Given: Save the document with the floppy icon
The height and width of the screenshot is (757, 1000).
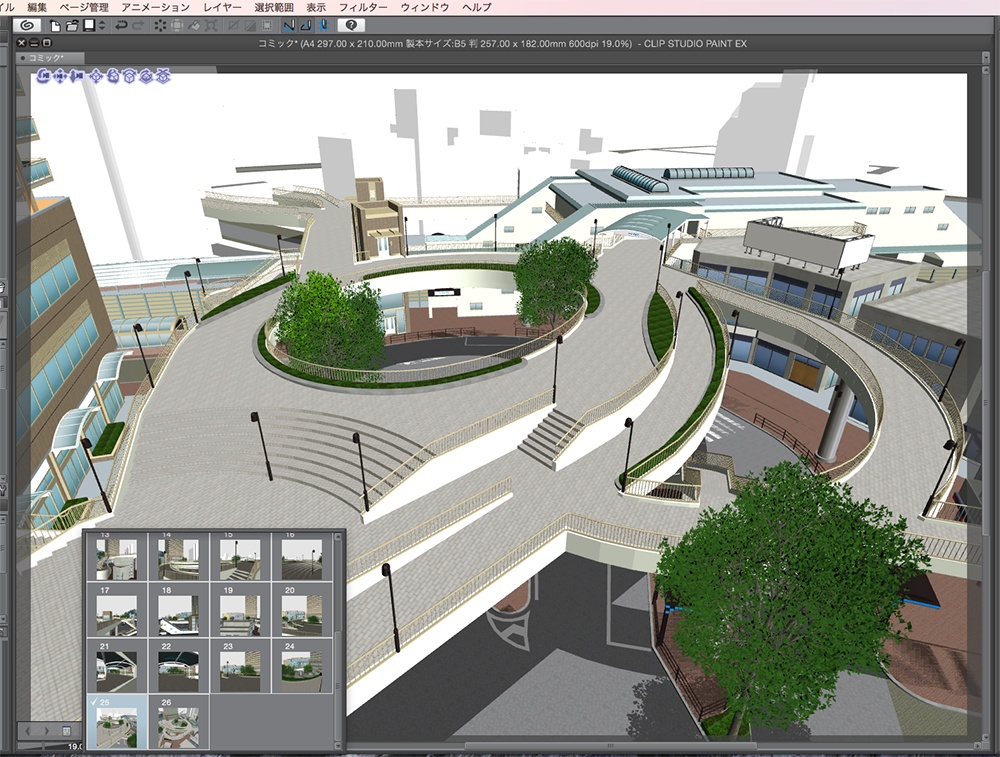Looking at the screenshot, I should [89, 26].
